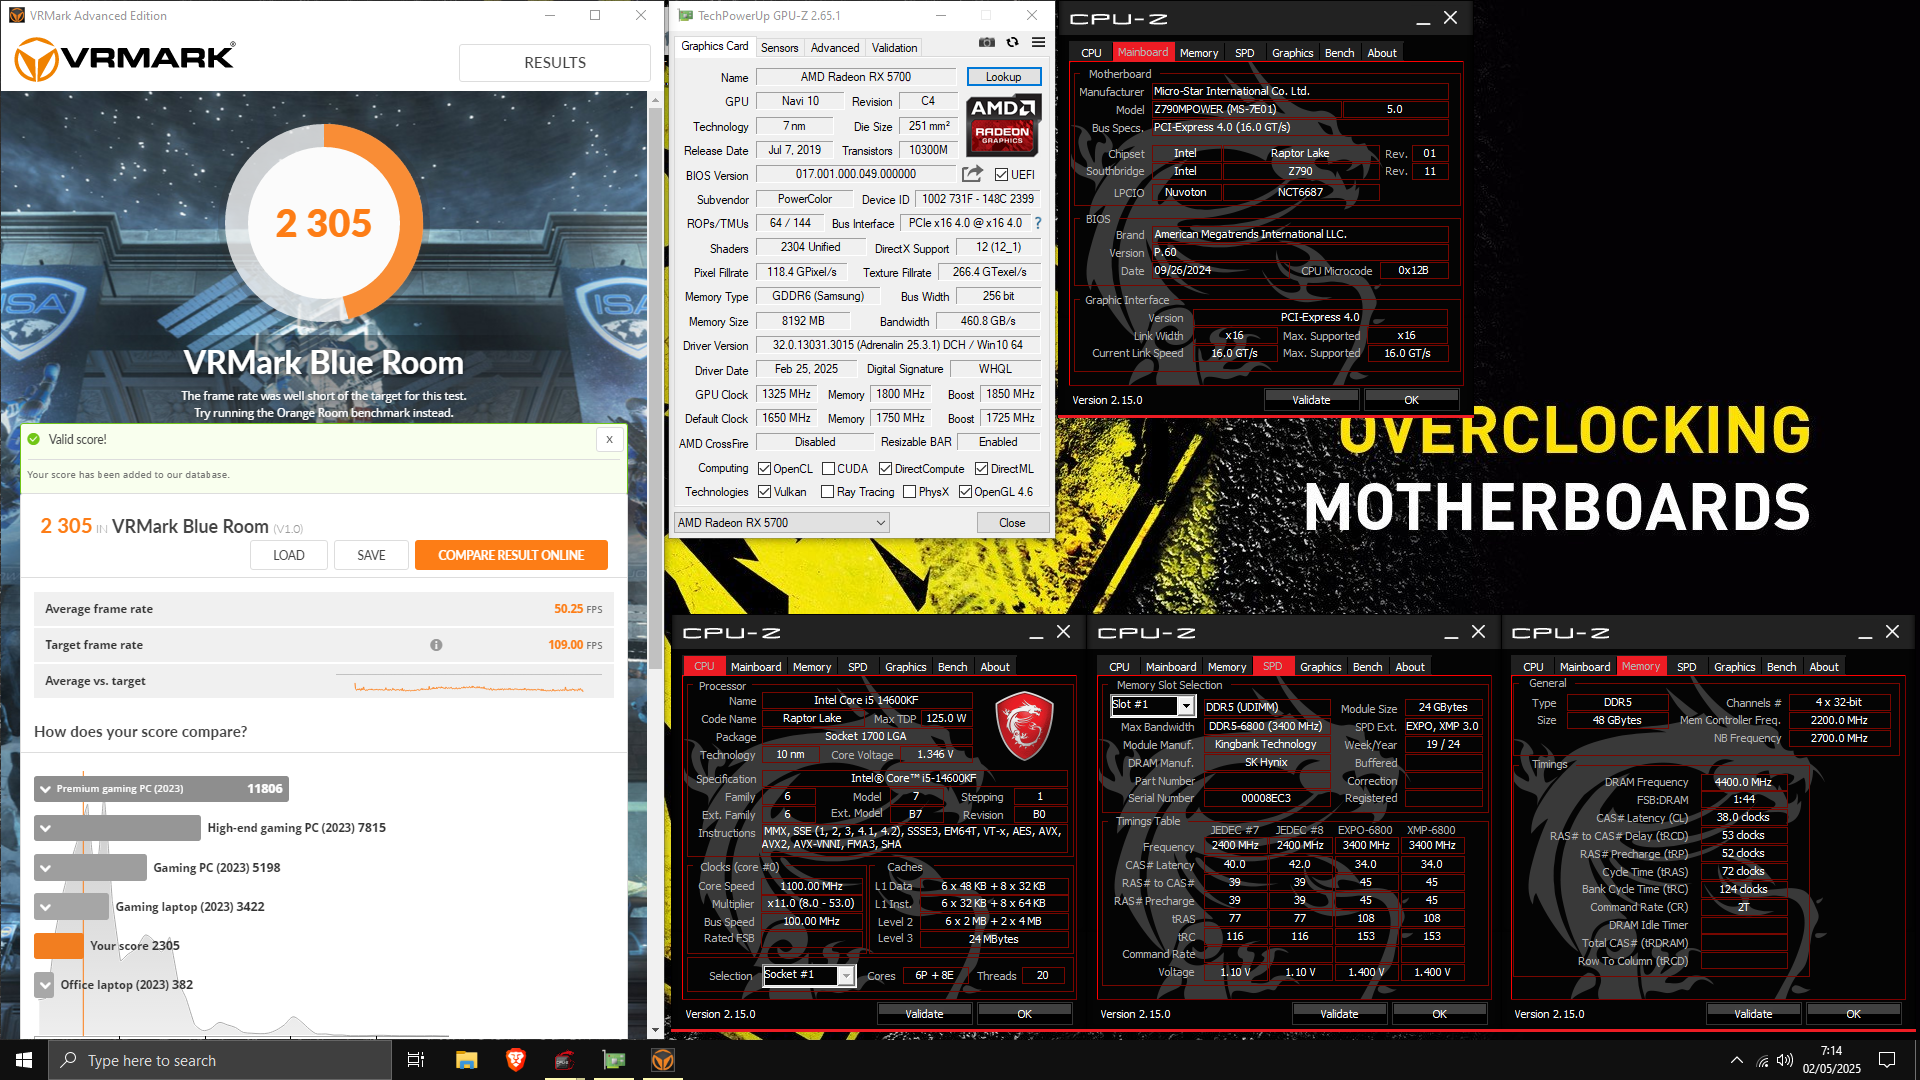Toggle the CUDA checkbox
This screenshot has width=1920, height=1080.
[828, 469]
